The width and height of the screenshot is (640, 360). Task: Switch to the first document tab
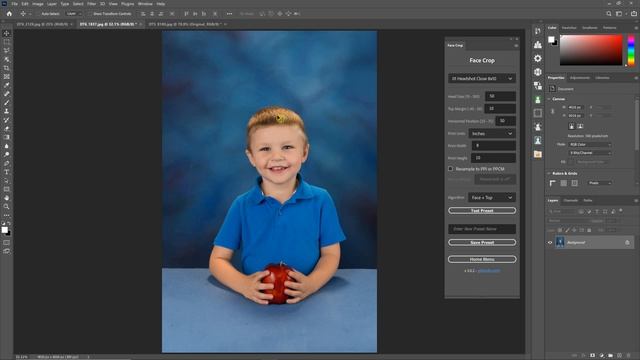click(x=42, y=24)
